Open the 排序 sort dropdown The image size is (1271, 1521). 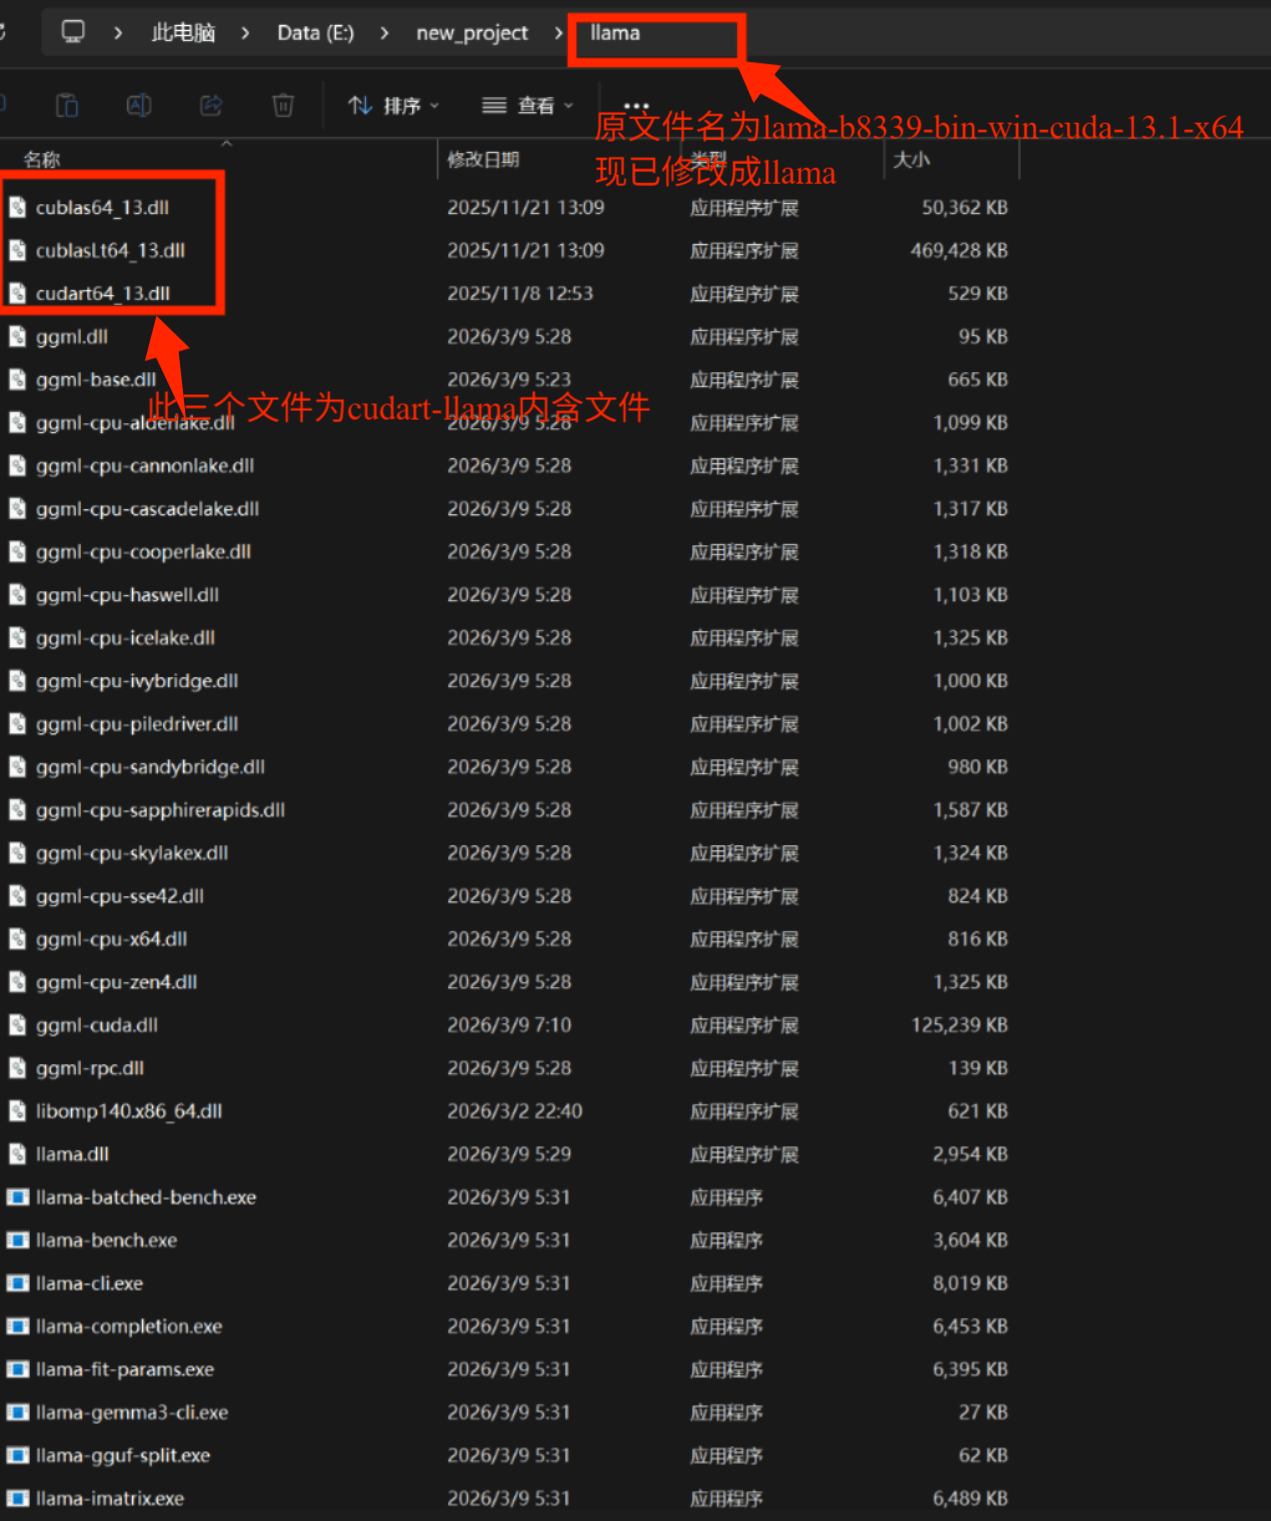(x=393, y=105)
